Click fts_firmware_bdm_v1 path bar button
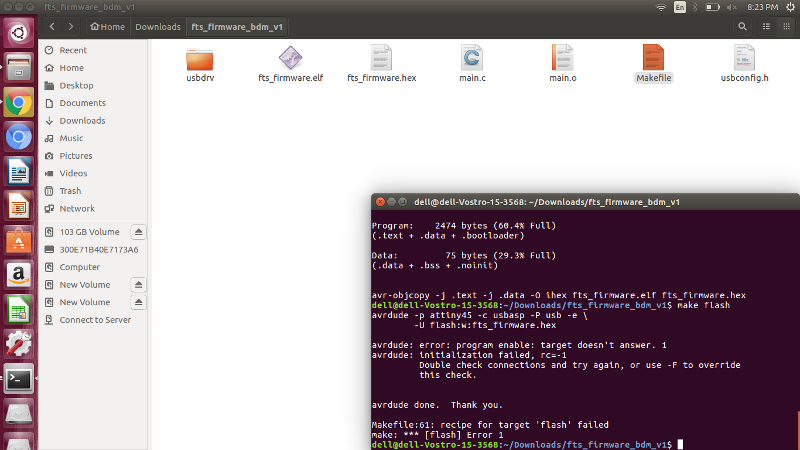The height and width of the screenshot is (450, 800). tap(237, 27)
